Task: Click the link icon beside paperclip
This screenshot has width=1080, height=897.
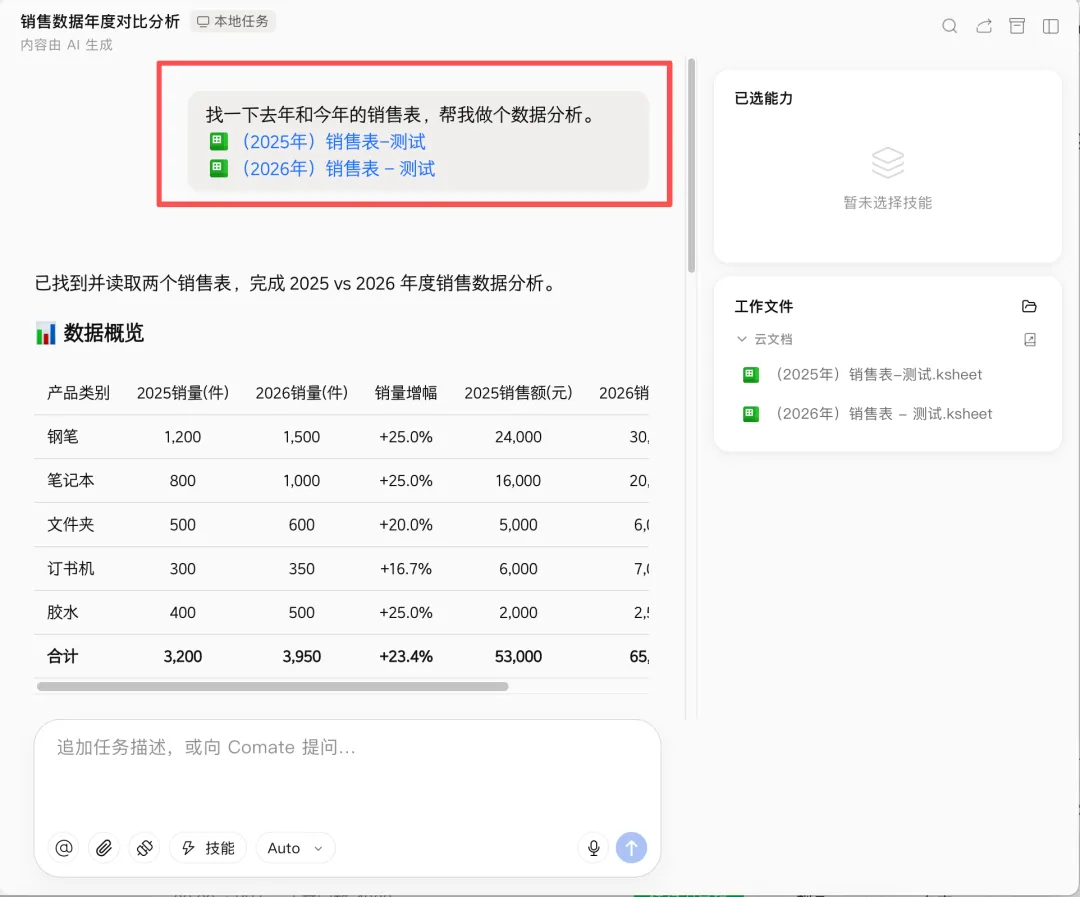Action: pos(144,847)
